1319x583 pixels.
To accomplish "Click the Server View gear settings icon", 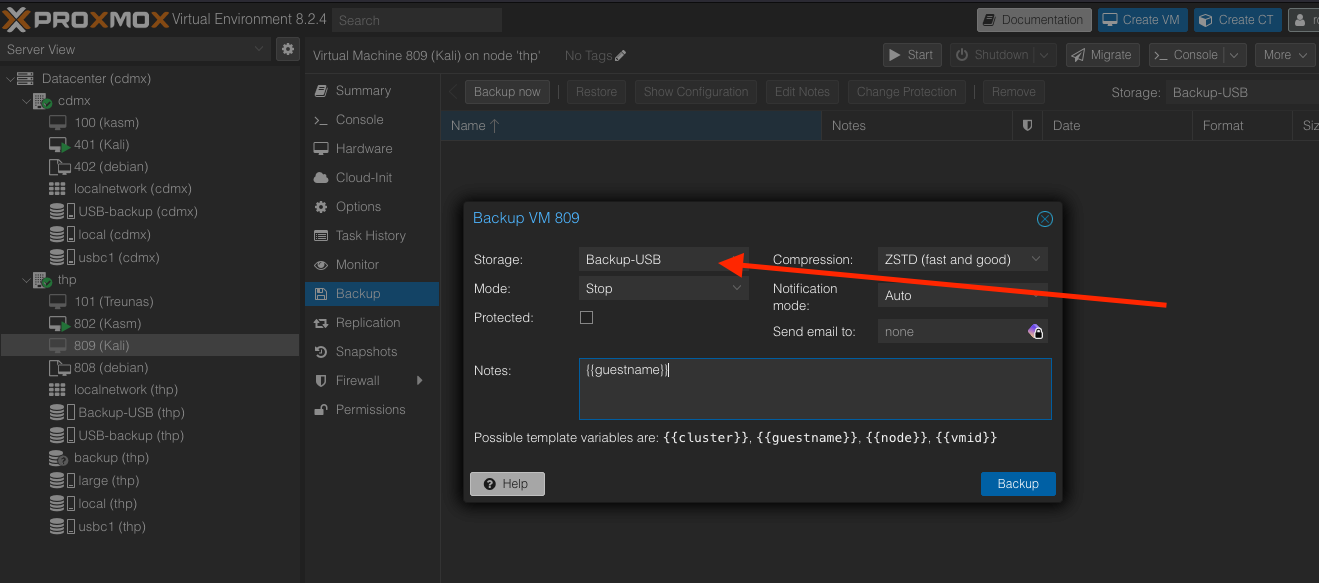I will pyautogui.click(x=288, y=49).
